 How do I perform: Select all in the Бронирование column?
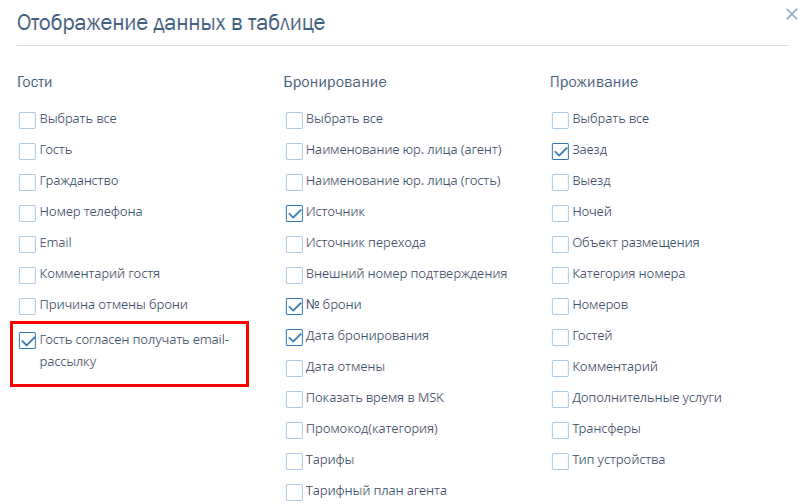pyautogui.click(x=294, y=120)
